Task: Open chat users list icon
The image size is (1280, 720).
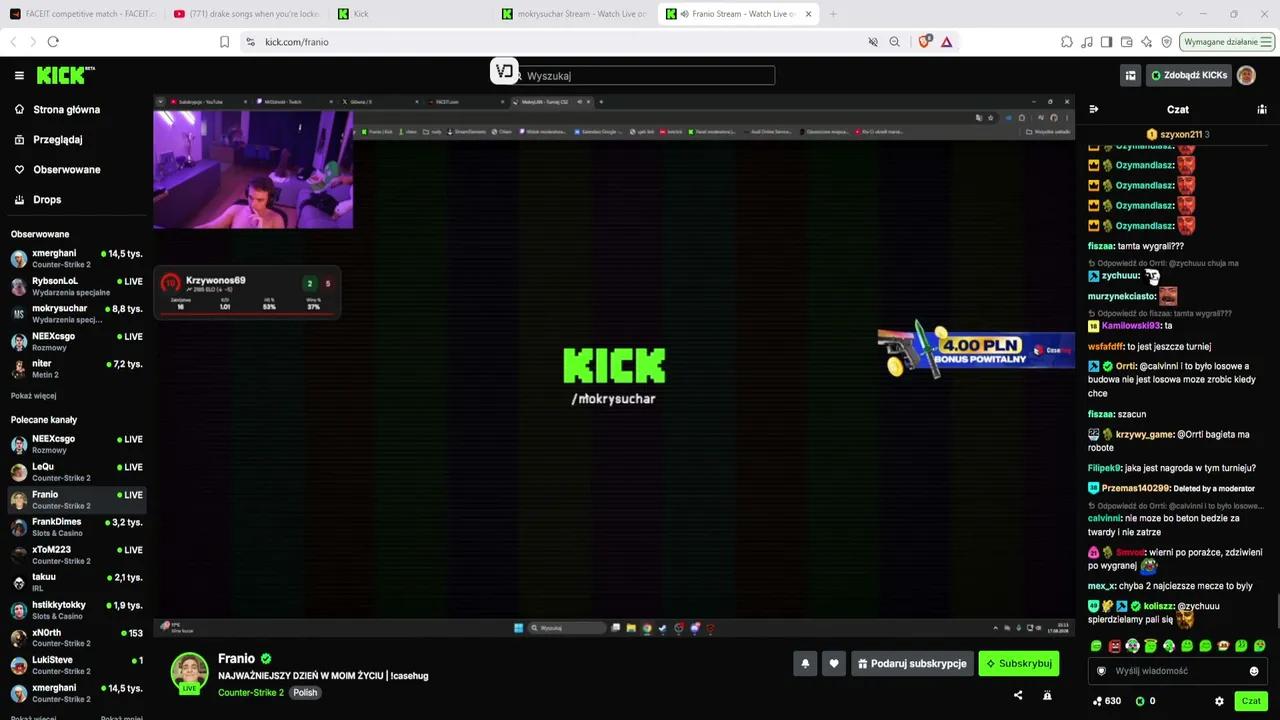Action: 1262,109
